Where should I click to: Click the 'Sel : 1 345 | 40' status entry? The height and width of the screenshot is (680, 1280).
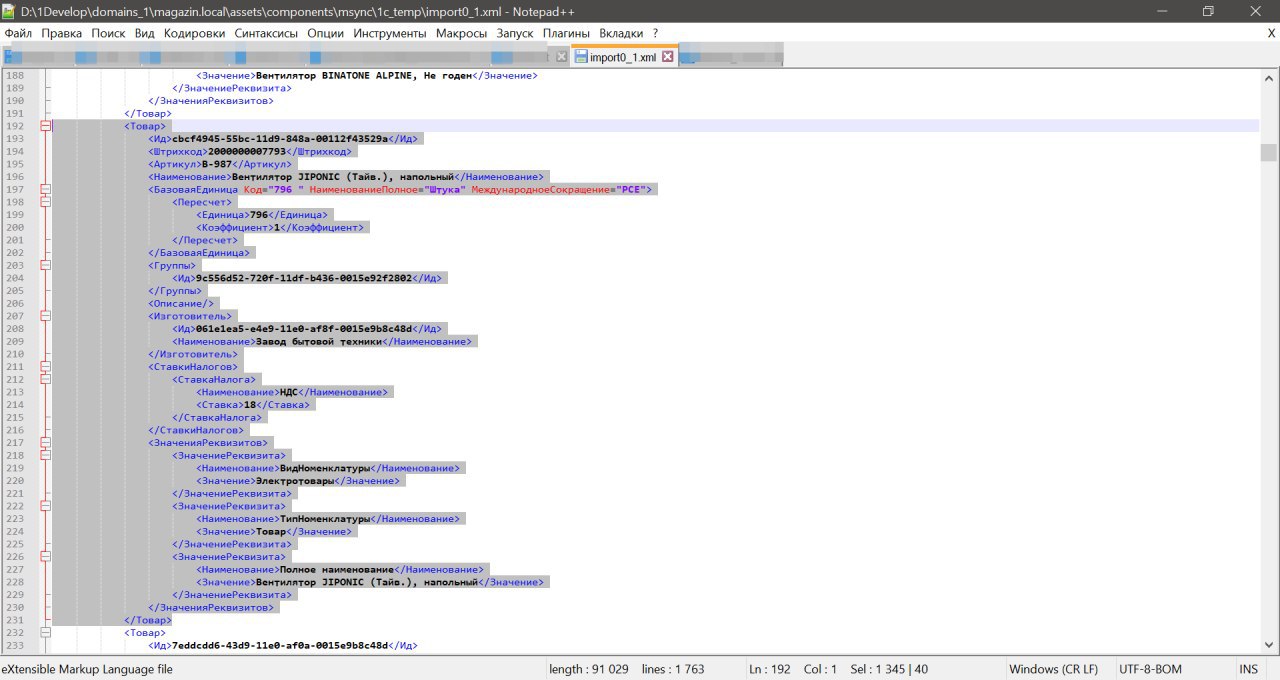coord(888,669)
